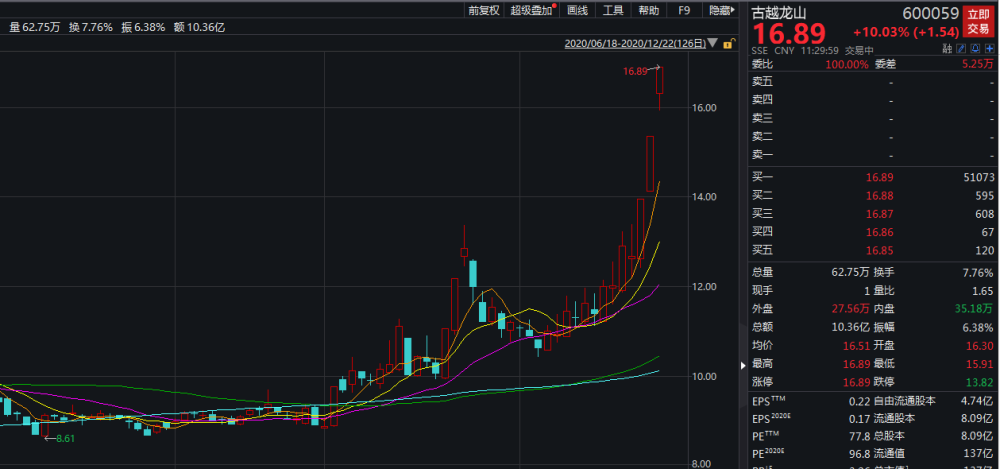Select the 画线 drawing tool

577,10
